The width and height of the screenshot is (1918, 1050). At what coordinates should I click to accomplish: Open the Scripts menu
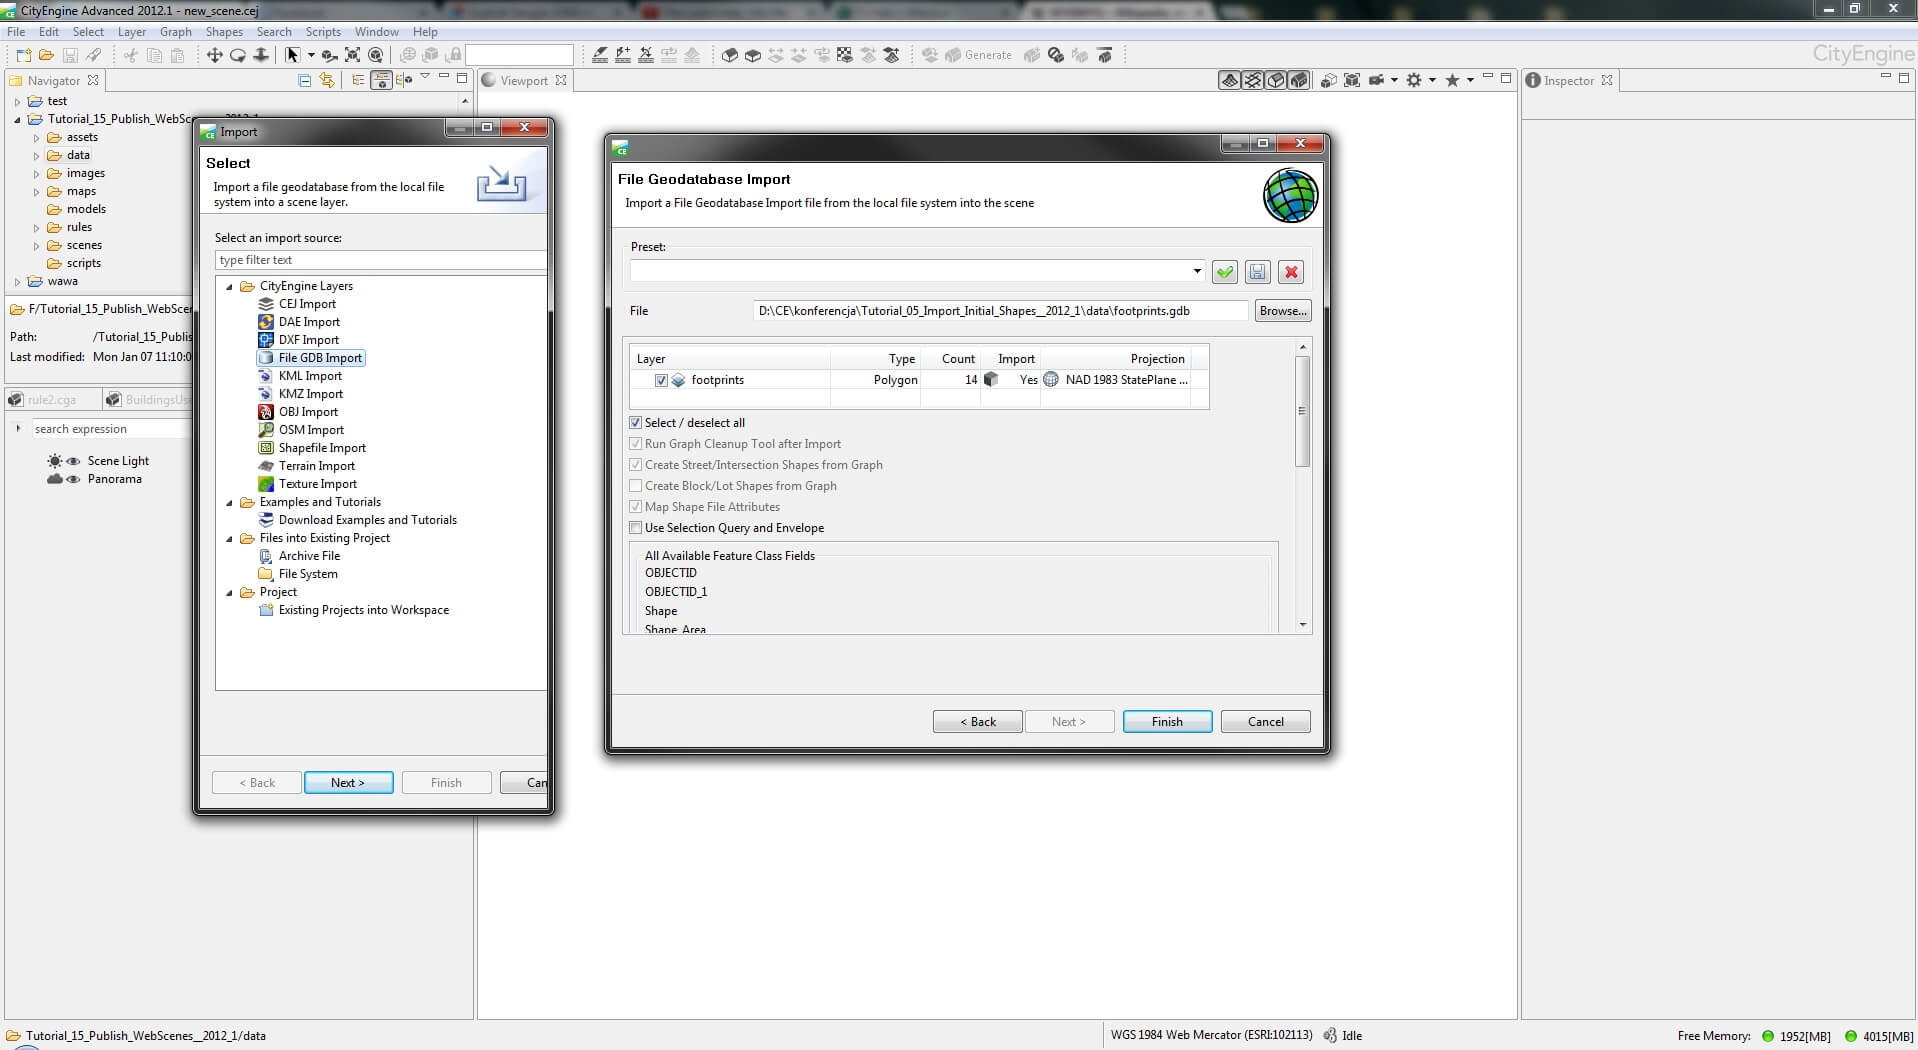click(x=323, y=32)
